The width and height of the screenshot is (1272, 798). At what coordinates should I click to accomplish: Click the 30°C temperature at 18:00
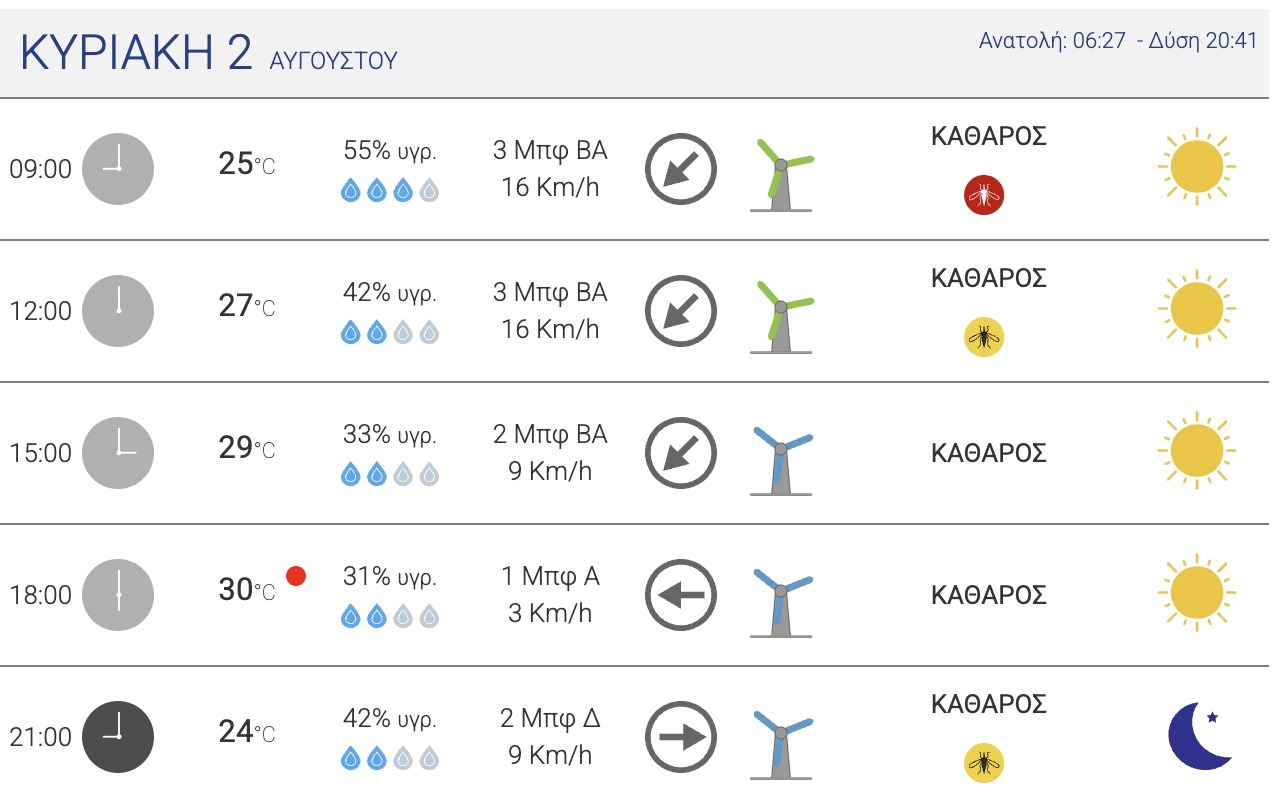tap(247, 590)
